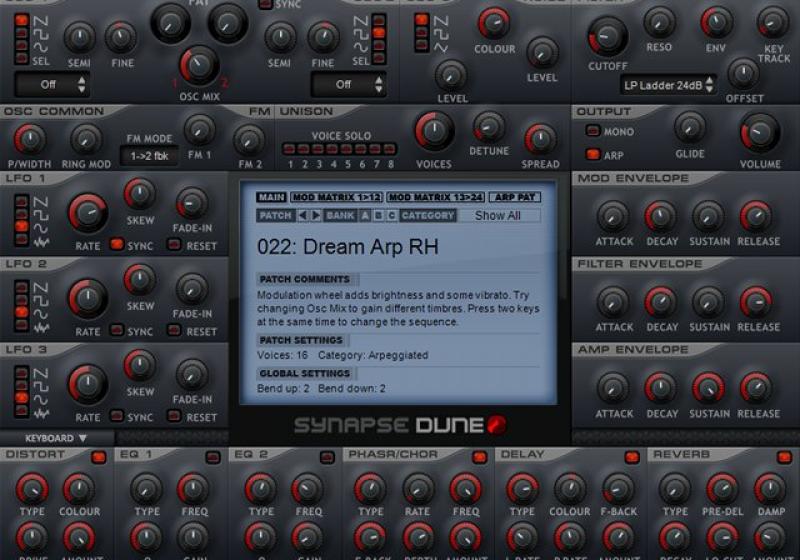Click the Delay F-BACK knob

tap(618, 489)
